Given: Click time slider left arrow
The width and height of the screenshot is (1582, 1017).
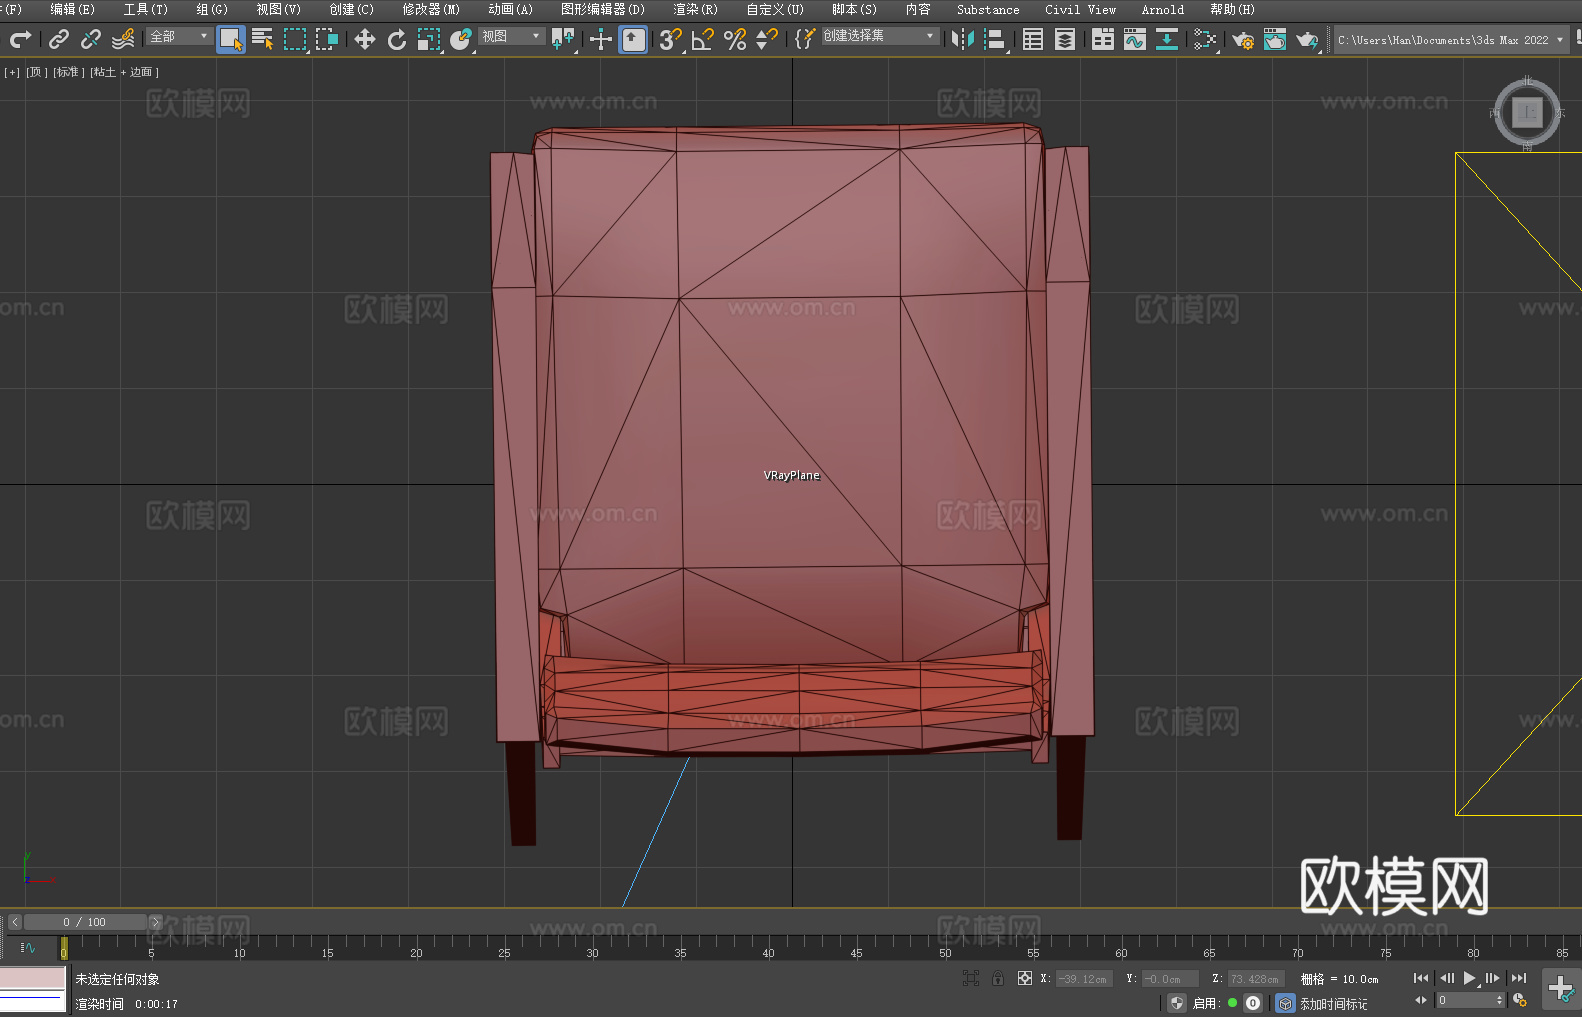Looking at the screenshot, I should click(x=15, y=922).
